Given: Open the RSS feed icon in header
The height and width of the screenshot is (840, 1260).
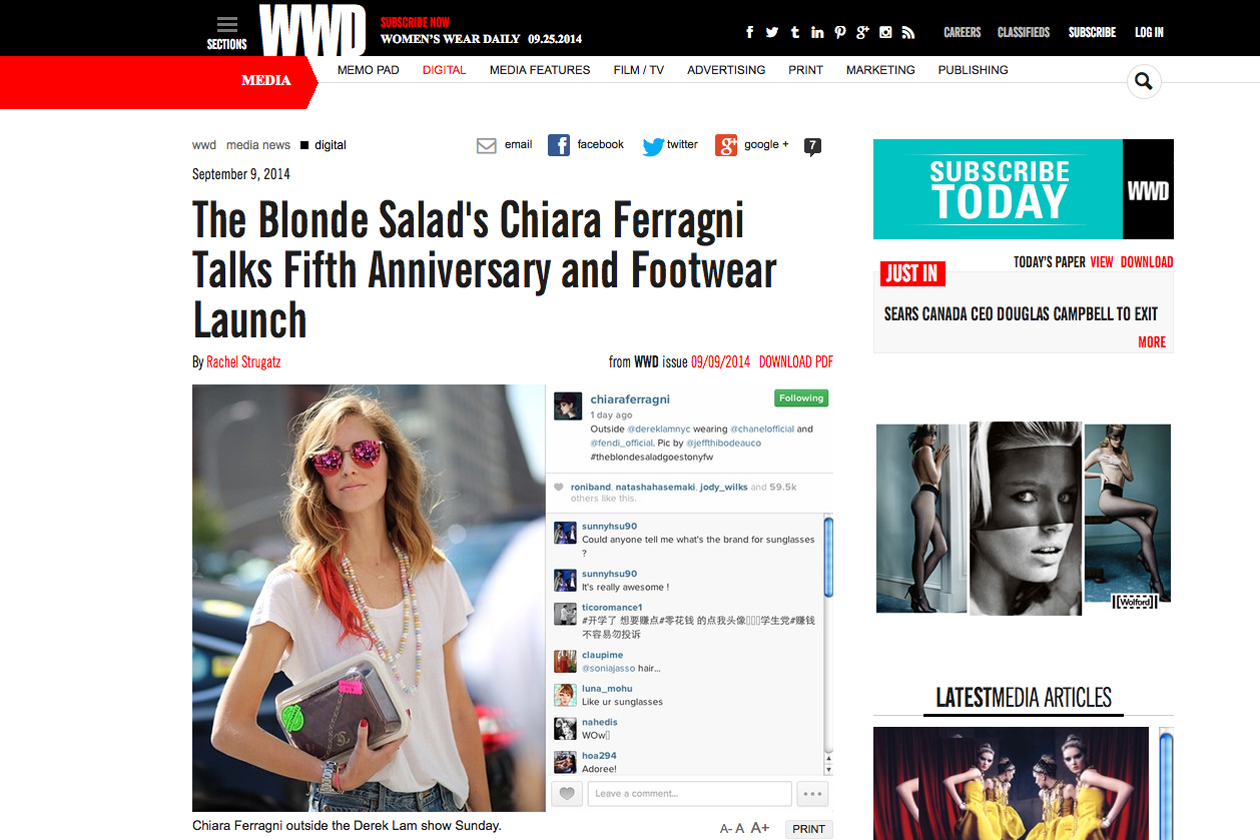Looking at the screenshot, I should coord(908,32).
